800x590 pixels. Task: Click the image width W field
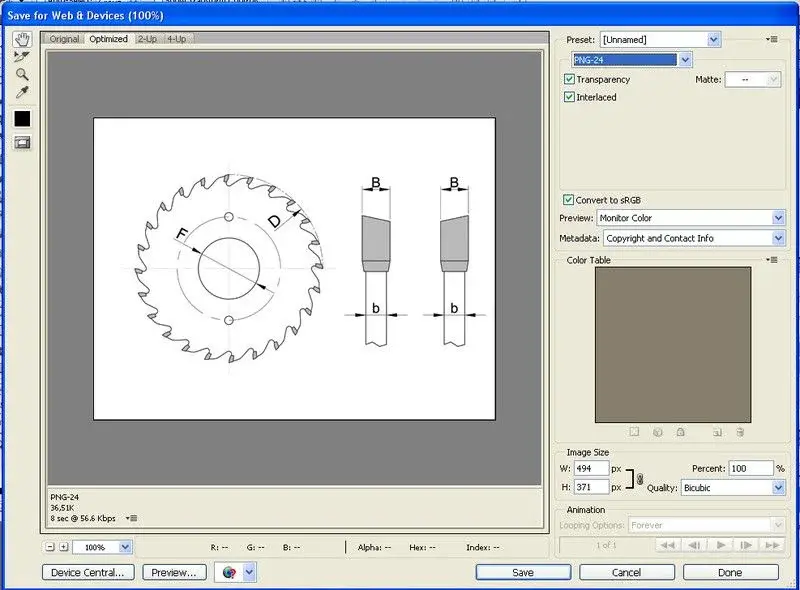[591, 468]
